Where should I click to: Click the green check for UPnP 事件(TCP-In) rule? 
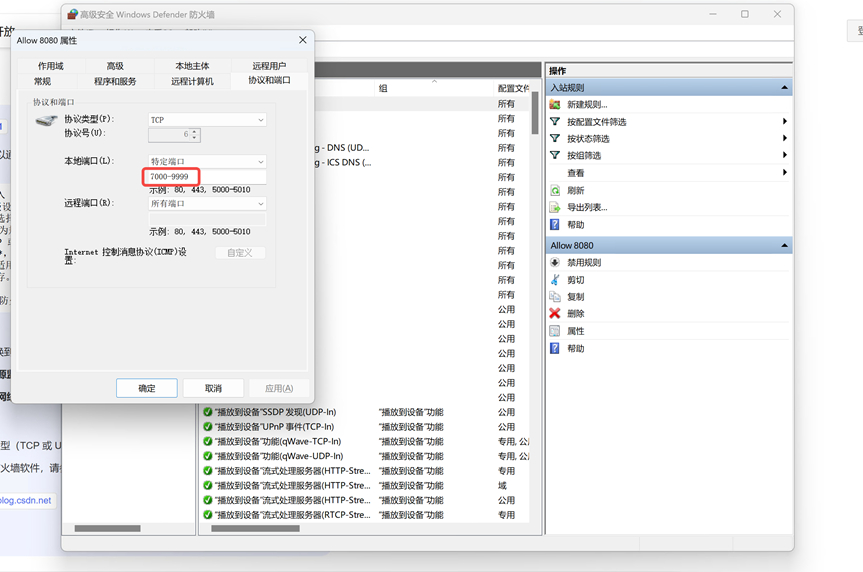(207, 427)
